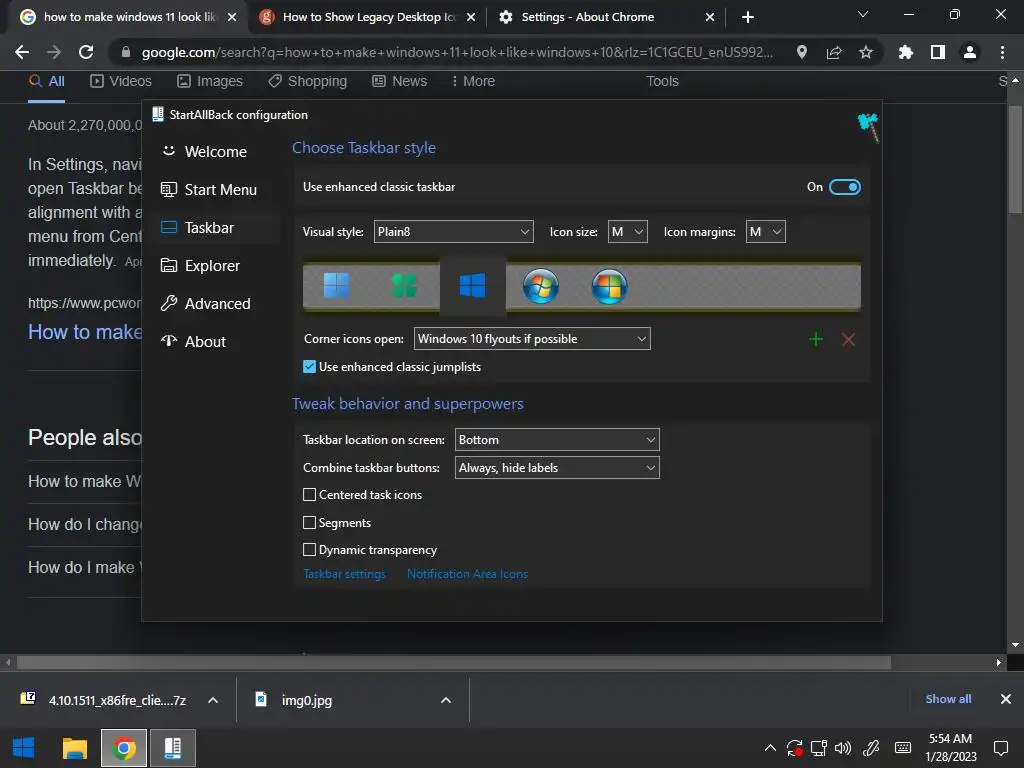
Task: Bookmark this page with star icon
Action: (x=866, y=52)
